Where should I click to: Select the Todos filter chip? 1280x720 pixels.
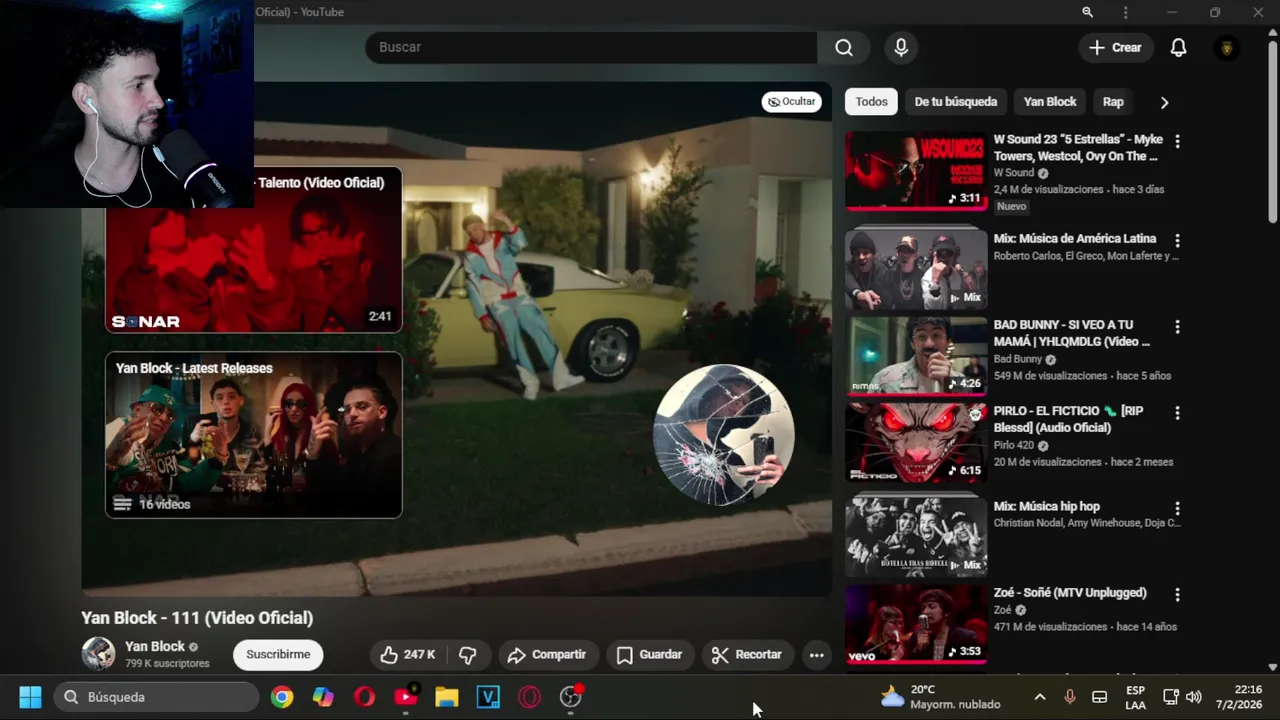(871, 102)
